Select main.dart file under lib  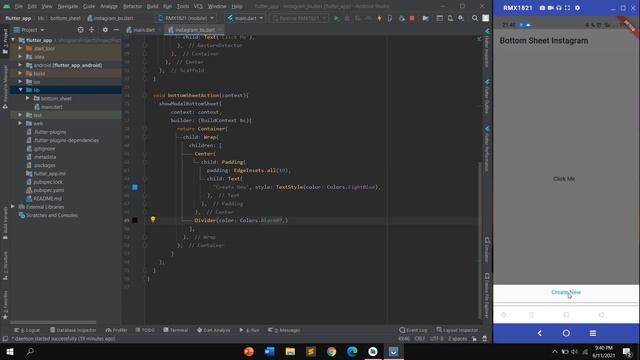[x=48, y=107]
